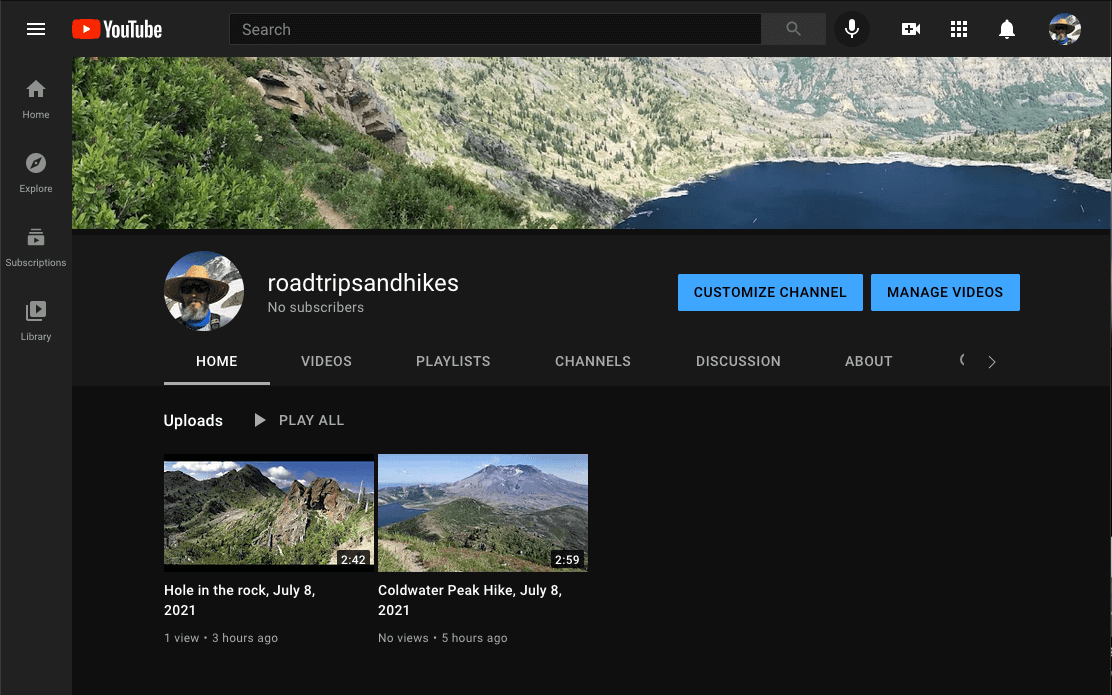Image resolution: width=1112 pixels, height=695 pixels.
Task: Click the channel banner image
Action: [591, 143]
